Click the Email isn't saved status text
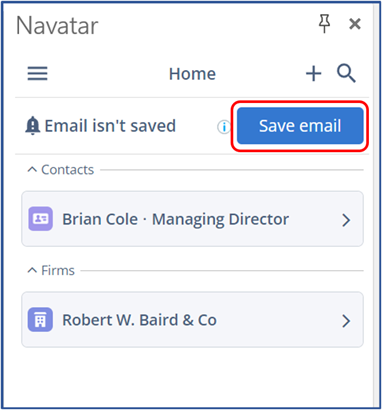Screen dimensions: 382x410 pos(110,126)
